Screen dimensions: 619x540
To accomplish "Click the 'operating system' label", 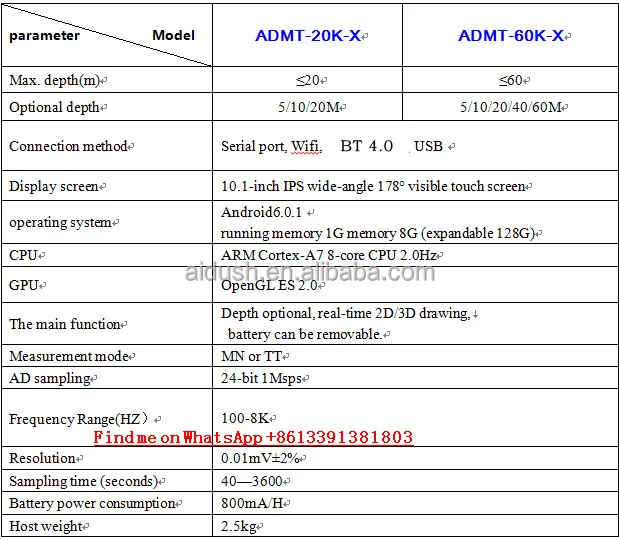I will (x=60, y=222).
